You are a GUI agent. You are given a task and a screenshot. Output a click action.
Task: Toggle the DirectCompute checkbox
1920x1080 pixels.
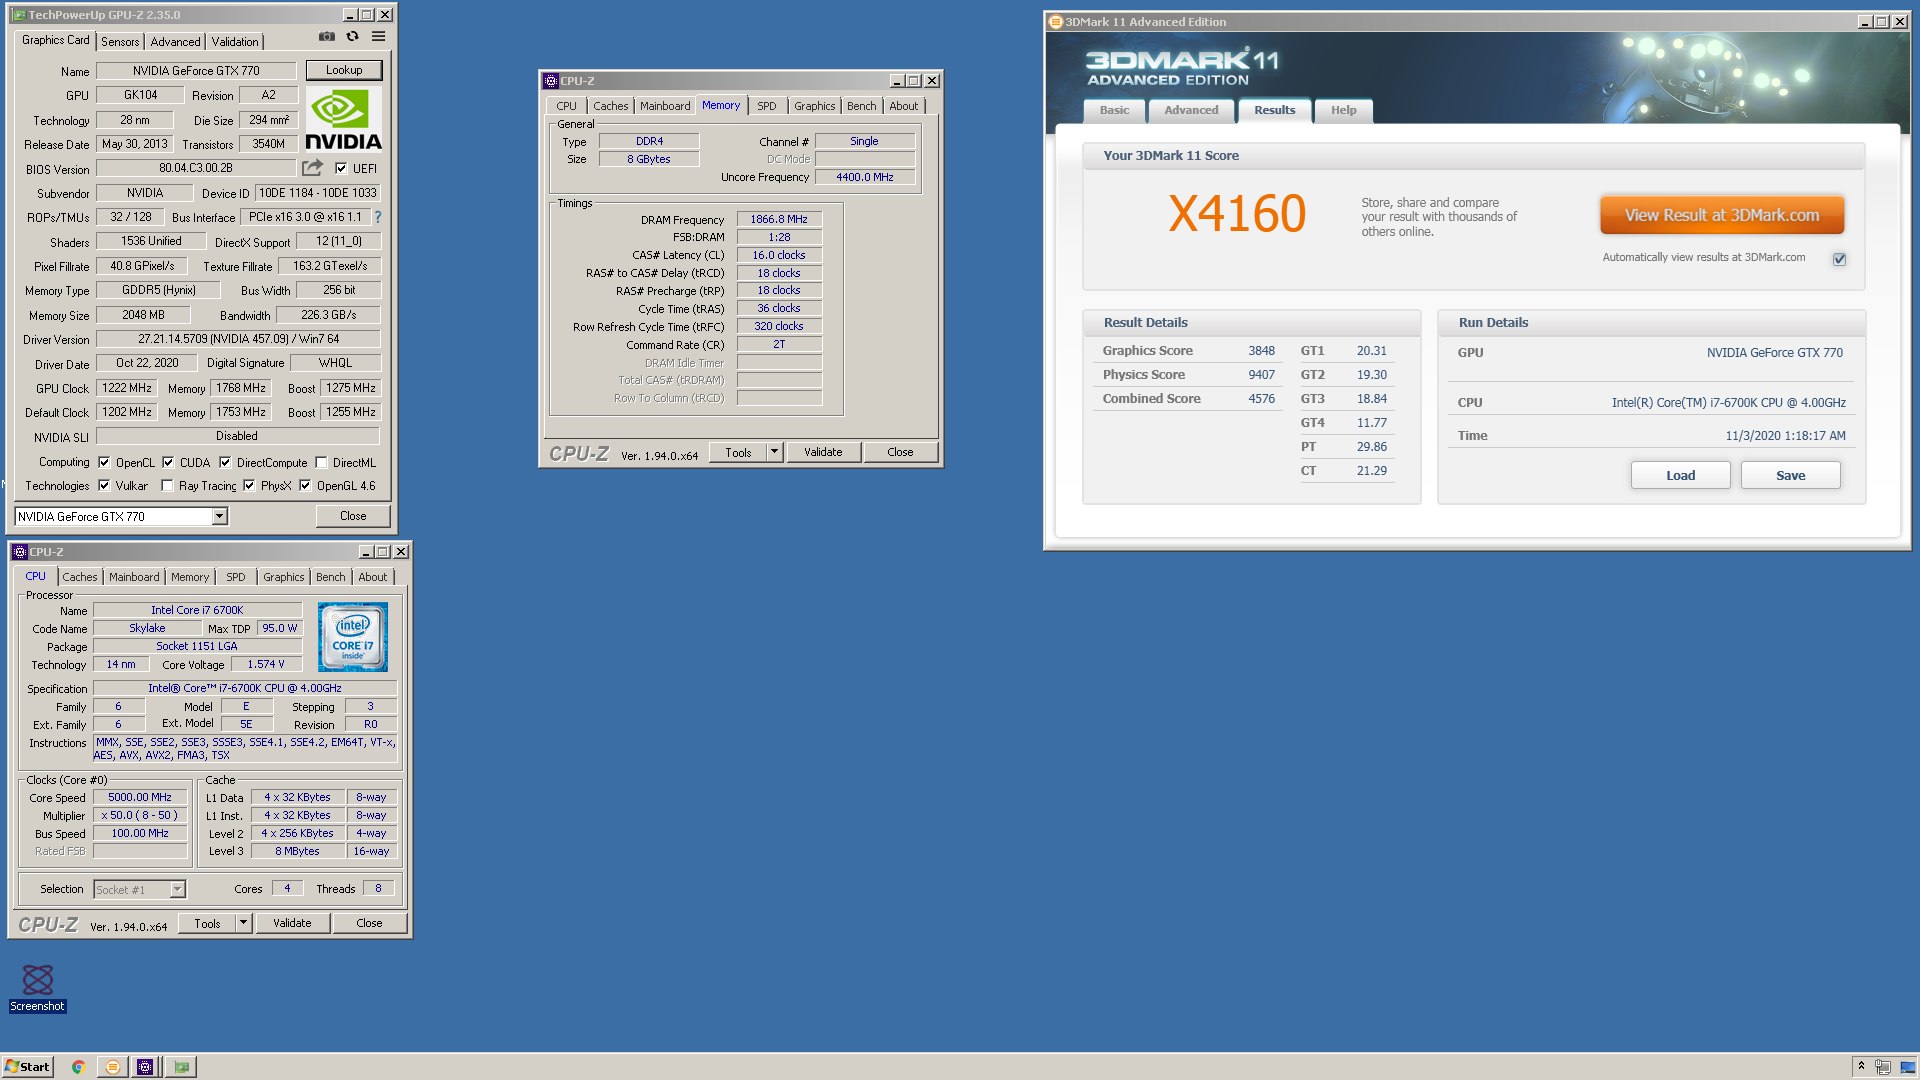225,463
